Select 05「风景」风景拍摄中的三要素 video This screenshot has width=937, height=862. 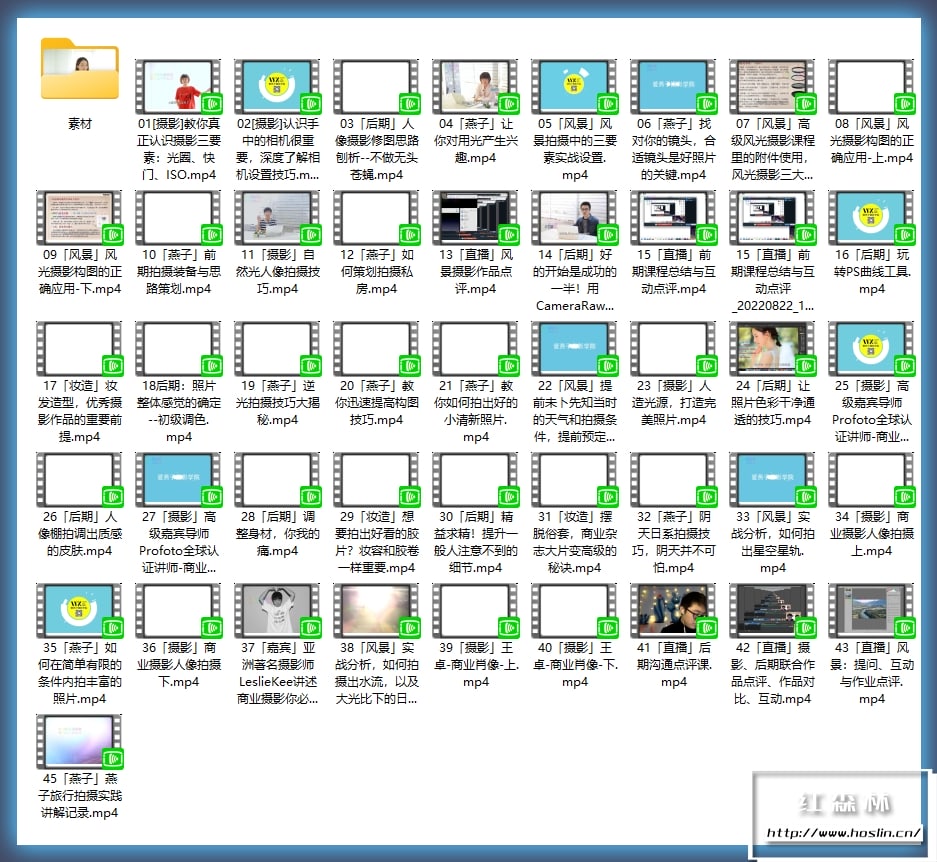click(x=574, y=87)
